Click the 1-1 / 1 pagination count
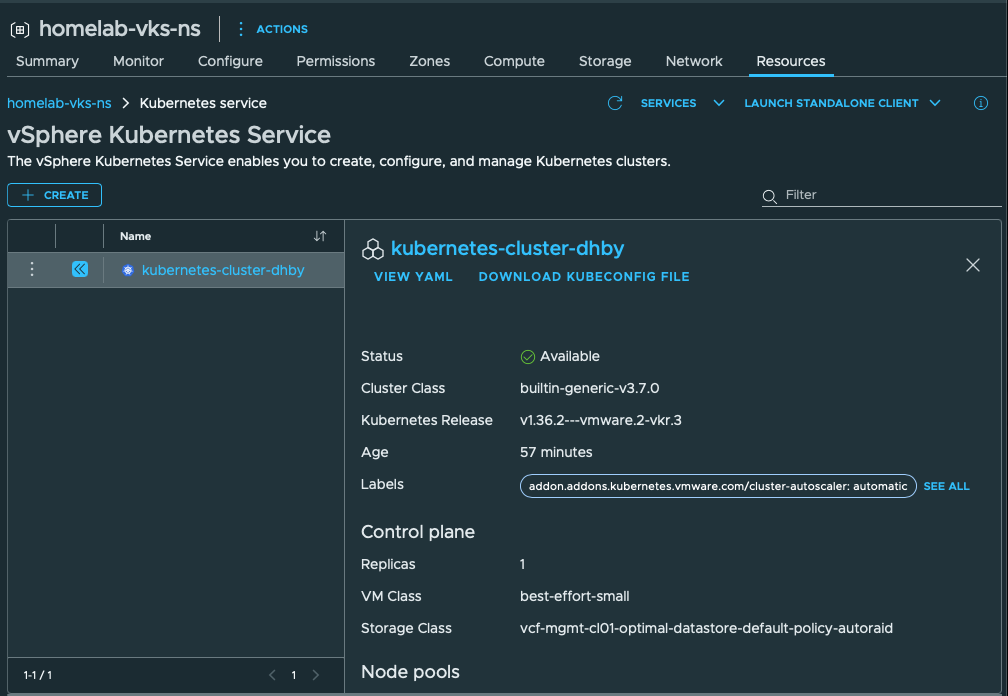This screenshot has height=696, width=1008. click(38, 675)
